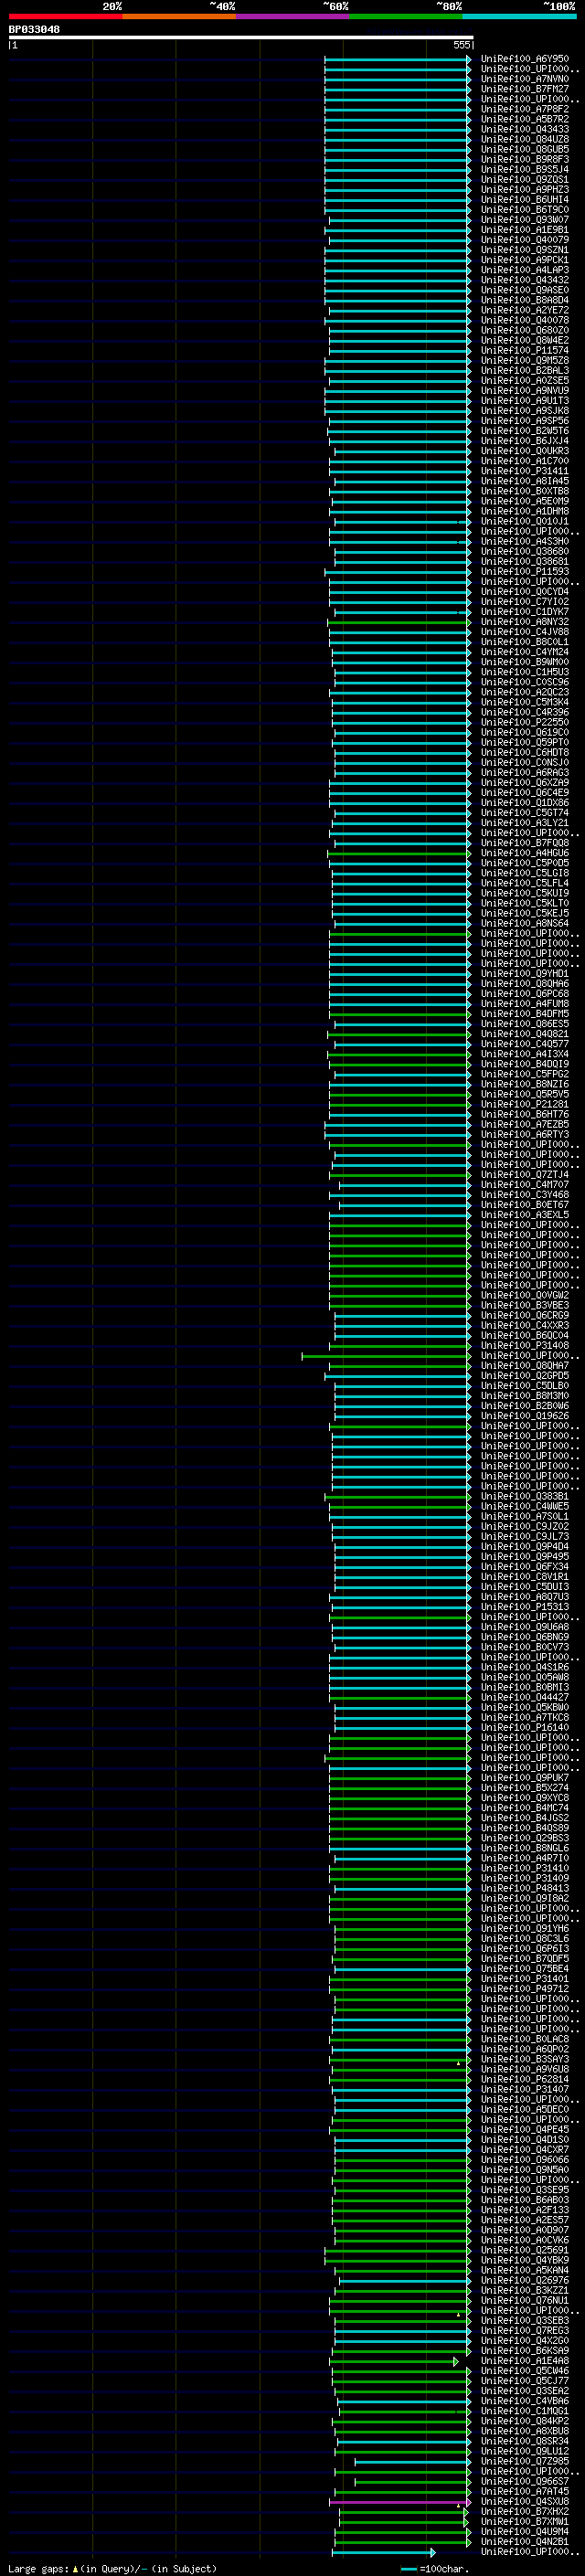Click the purple ~60% legend segment
This screenshot has height=2576, width=585.
tap(292, 16)
